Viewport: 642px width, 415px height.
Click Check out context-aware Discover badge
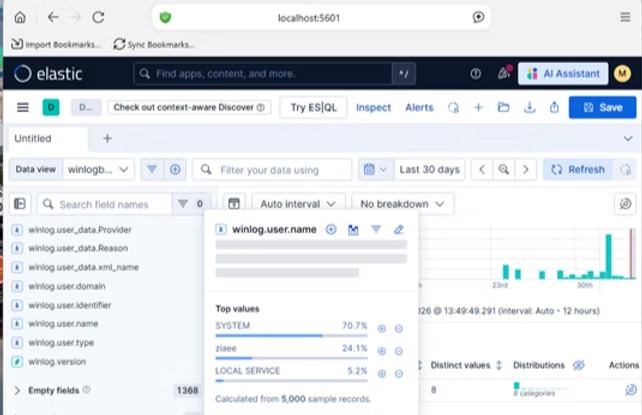(189, 107)
